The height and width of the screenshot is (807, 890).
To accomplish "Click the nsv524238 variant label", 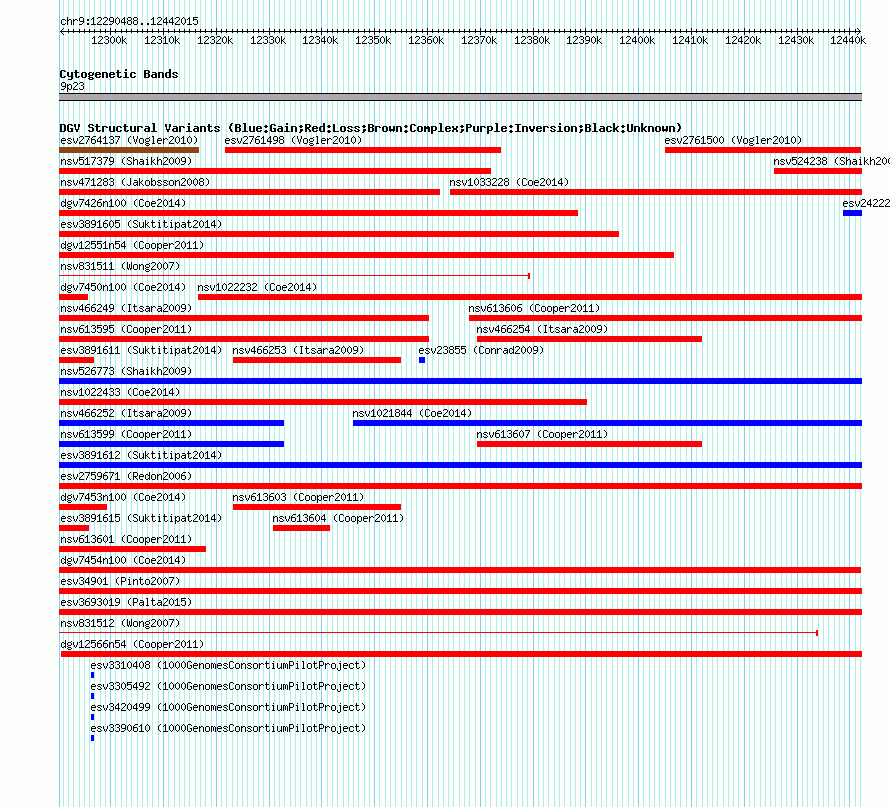I will 832,161.
